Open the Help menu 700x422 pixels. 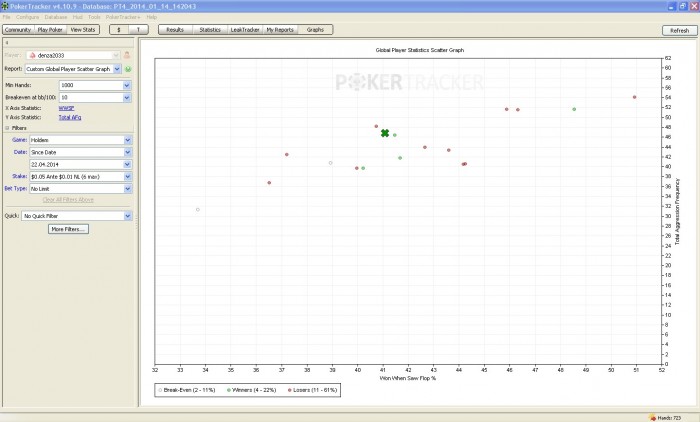click(x=151, y=17)
